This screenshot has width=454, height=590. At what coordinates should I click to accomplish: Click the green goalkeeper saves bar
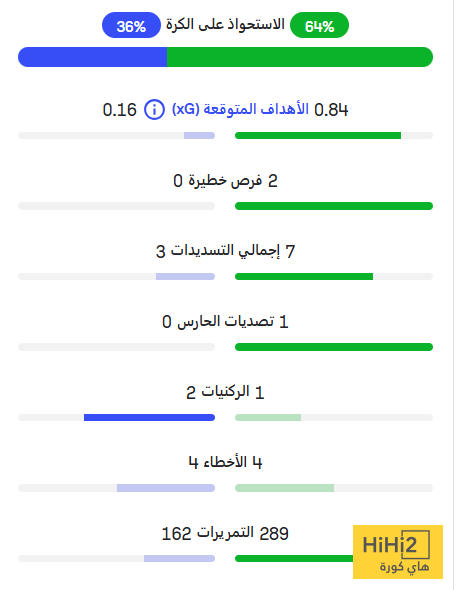[334, 347]
